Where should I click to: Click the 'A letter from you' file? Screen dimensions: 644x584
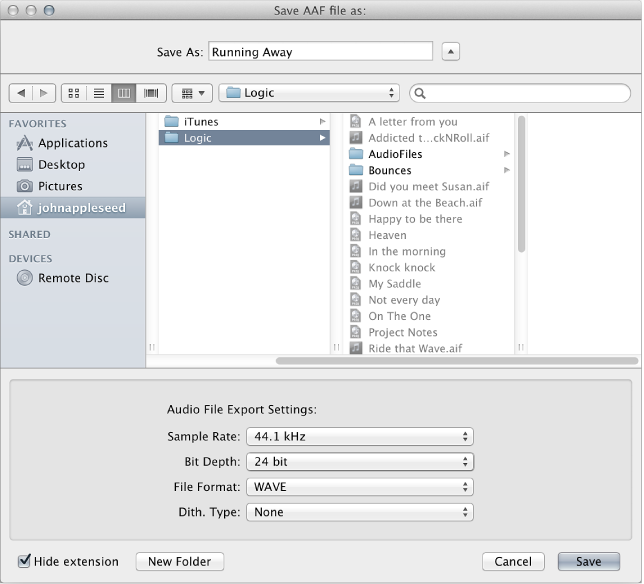(x=429, y=122)
